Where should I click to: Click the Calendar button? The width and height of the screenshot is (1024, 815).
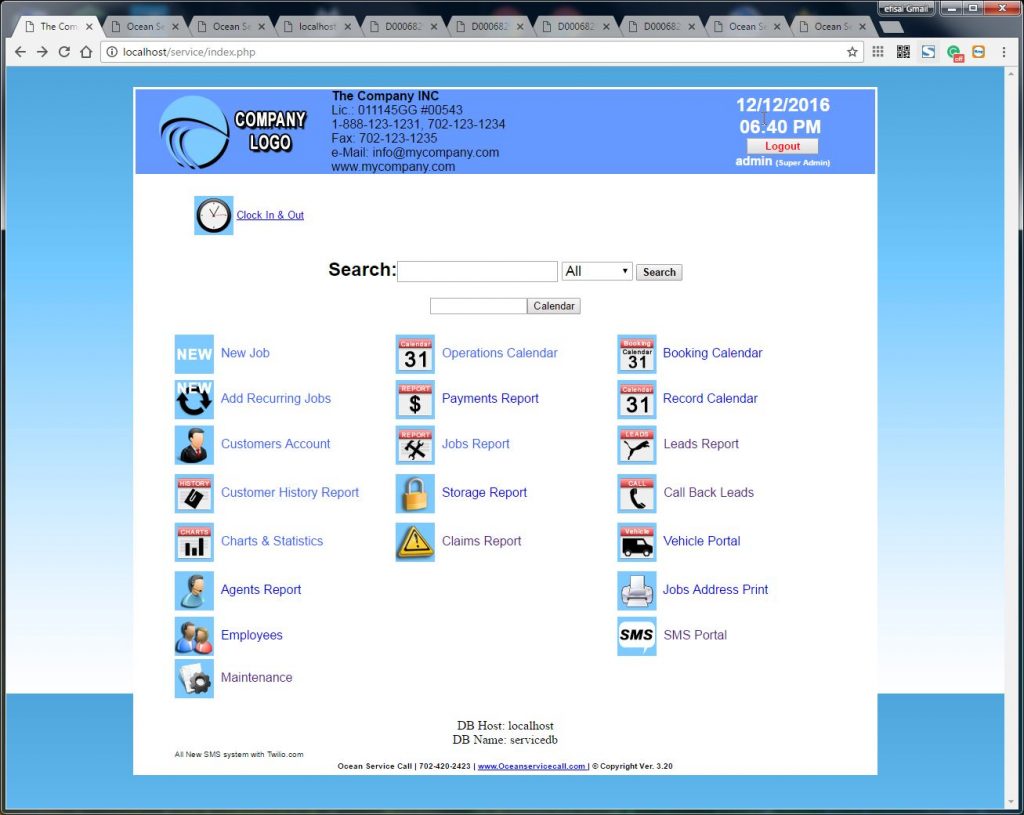tap(554, 306)
